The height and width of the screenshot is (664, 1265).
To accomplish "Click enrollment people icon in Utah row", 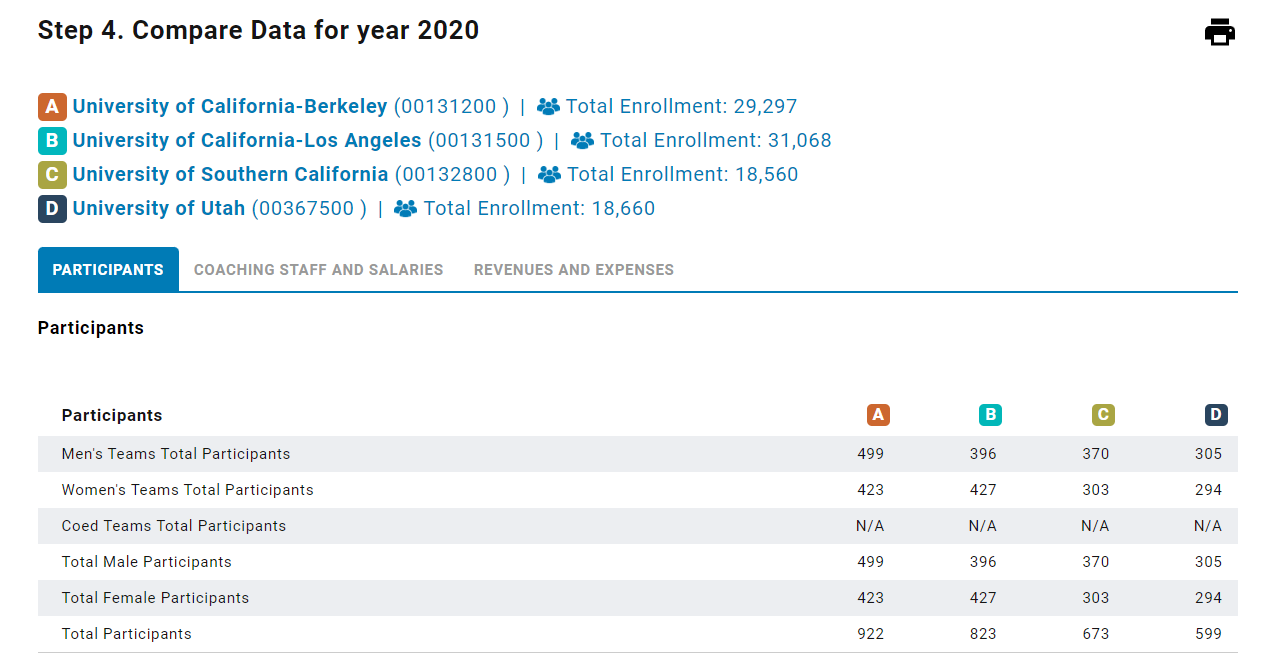I will (x=405, y=209).
